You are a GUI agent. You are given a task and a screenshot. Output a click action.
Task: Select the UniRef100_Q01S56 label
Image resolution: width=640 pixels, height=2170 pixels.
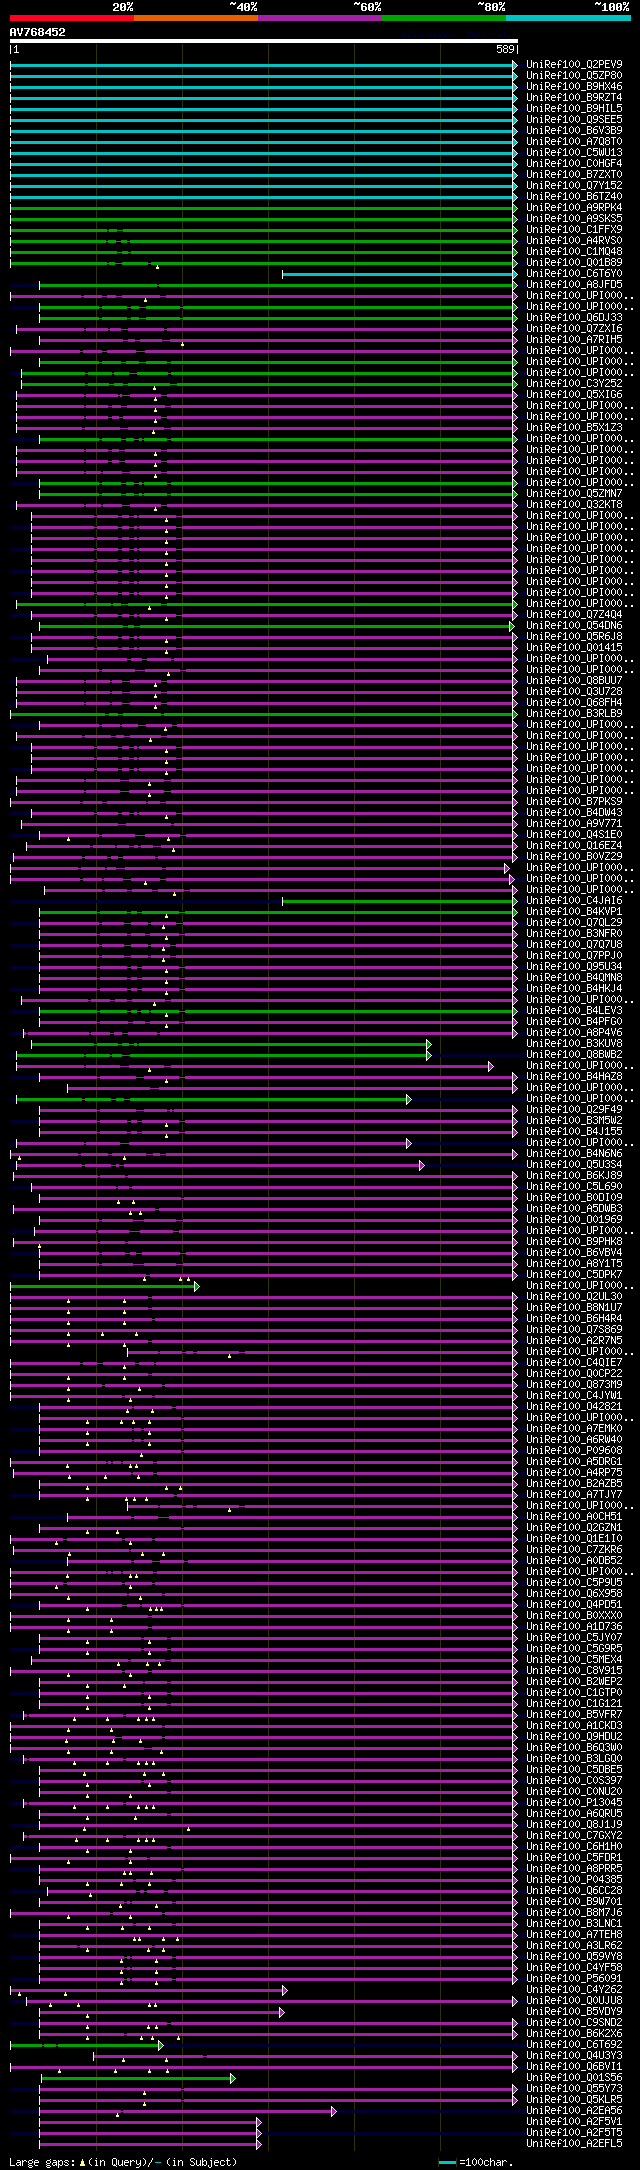coord(574,2077)
